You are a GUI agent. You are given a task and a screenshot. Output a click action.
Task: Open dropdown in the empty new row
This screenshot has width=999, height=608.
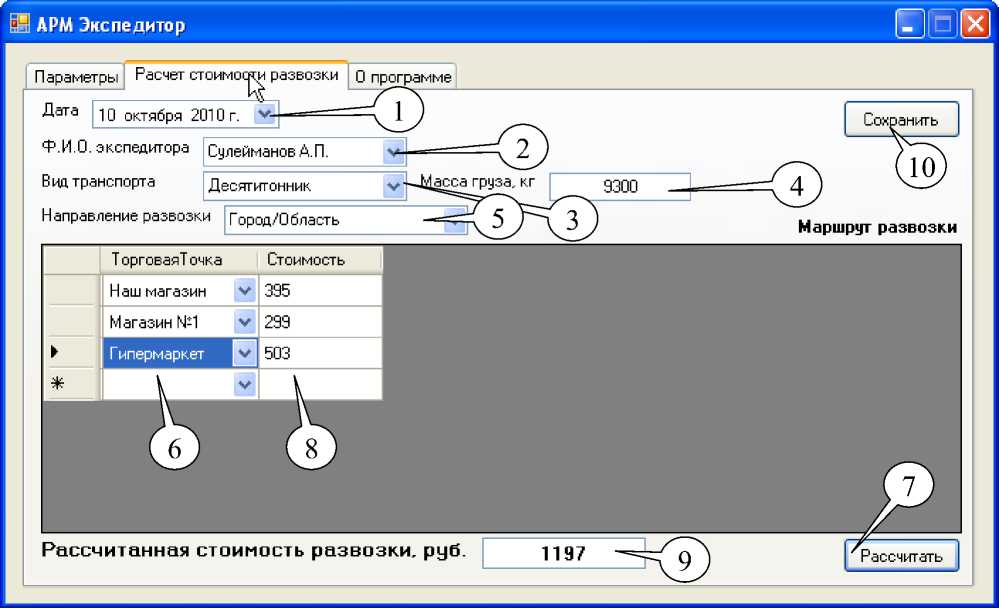coord(245,384)
